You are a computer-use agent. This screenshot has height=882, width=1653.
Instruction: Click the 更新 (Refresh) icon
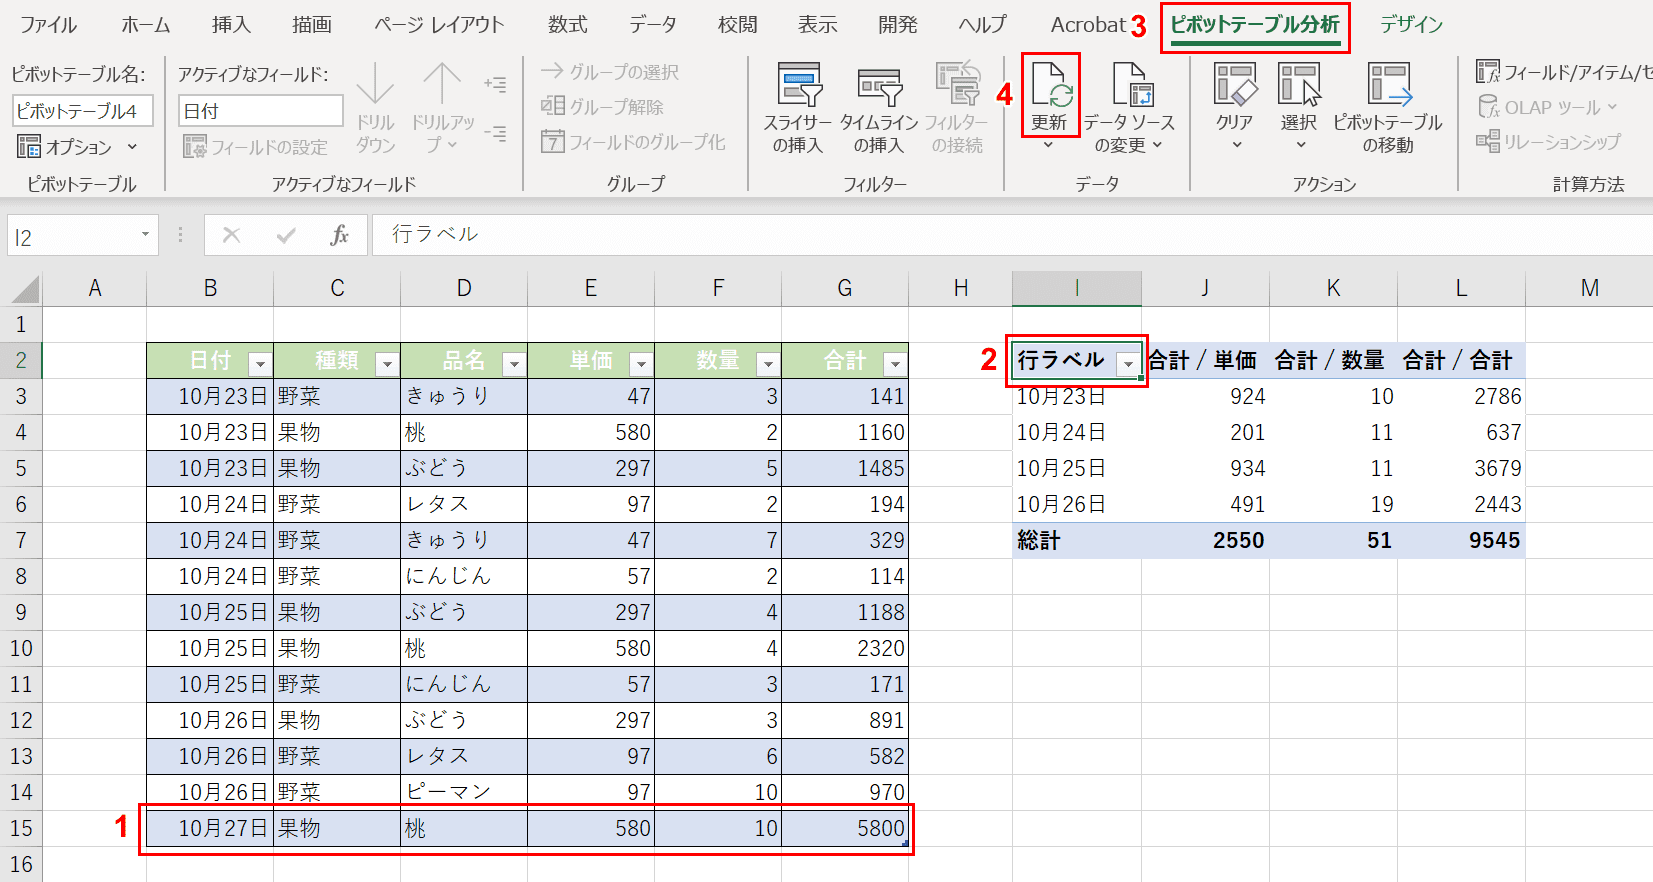point(1050,85)
